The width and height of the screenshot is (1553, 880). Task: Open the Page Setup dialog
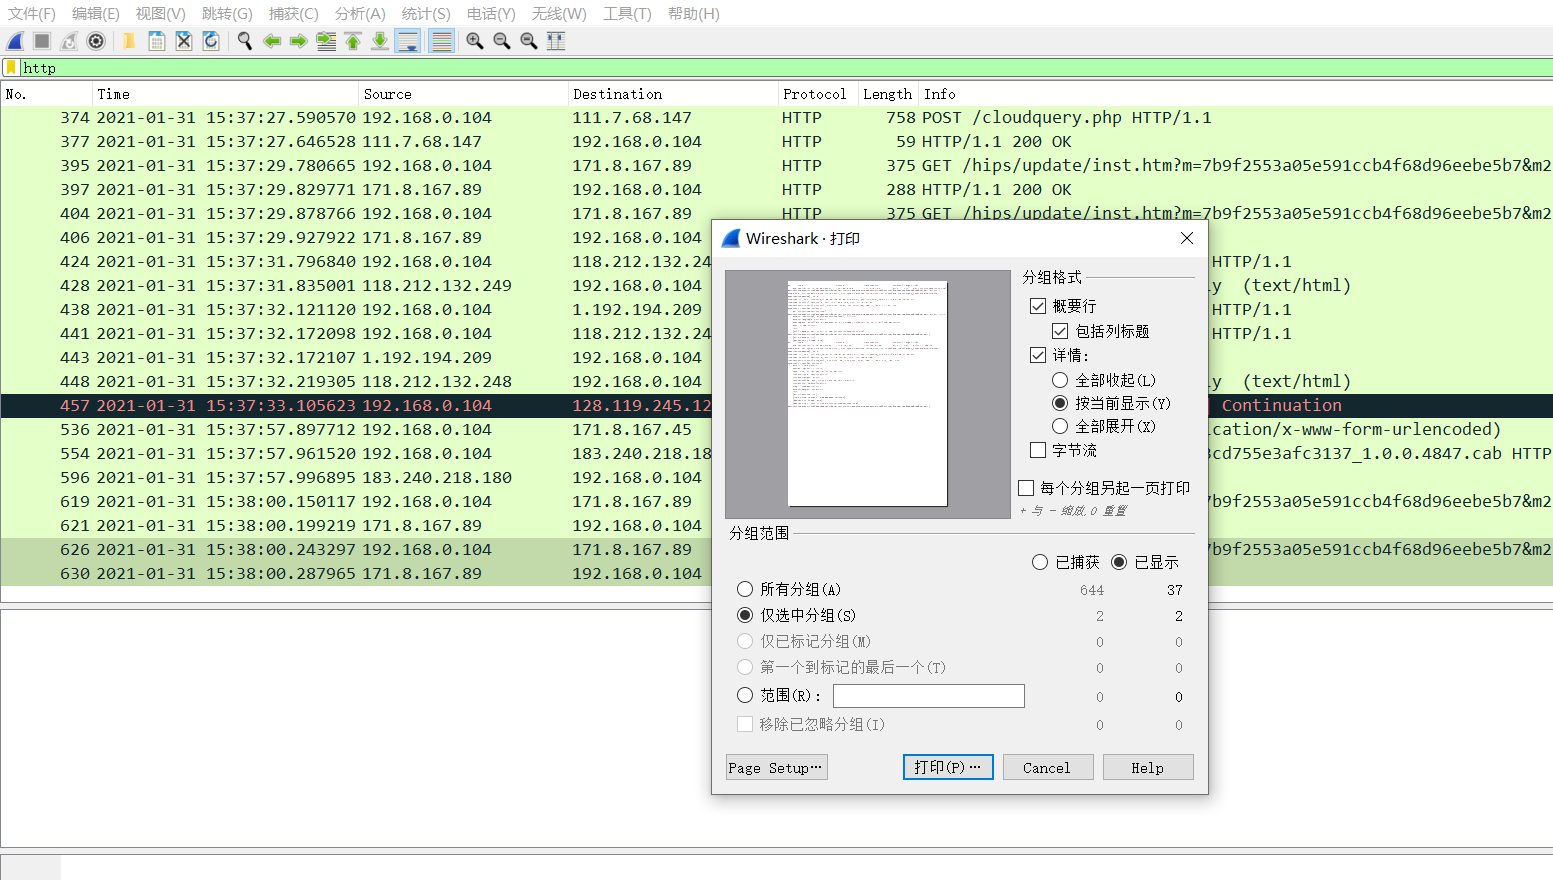776,768
